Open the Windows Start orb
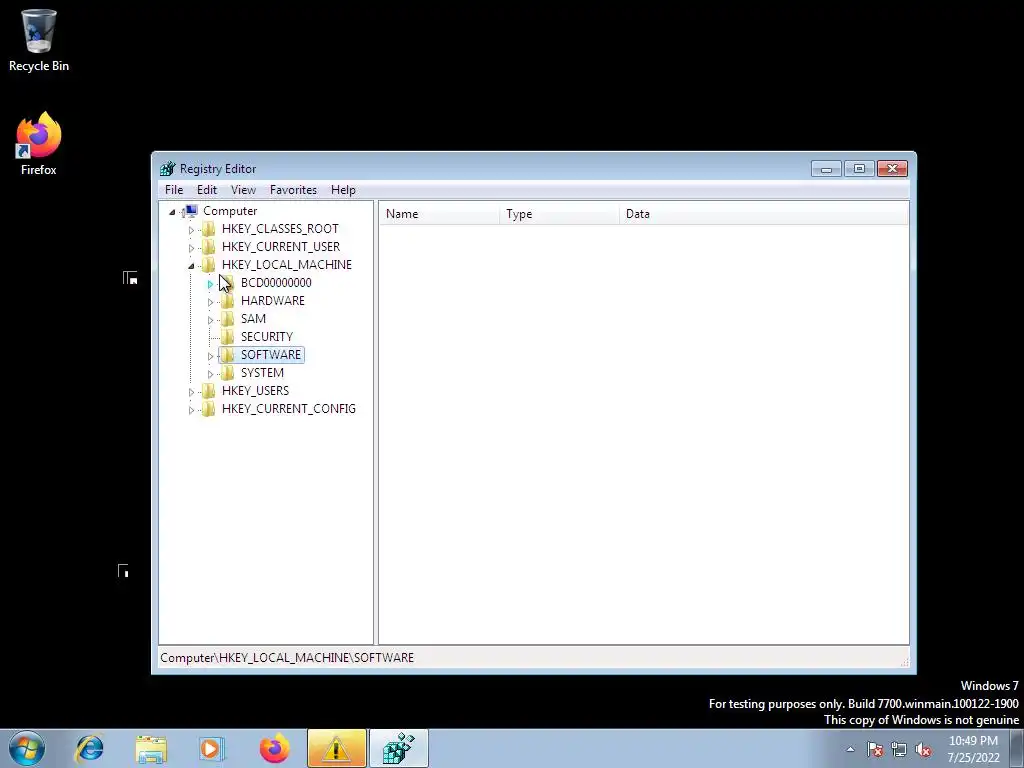Screen dimensions: 1024x768 pos(27,748)
